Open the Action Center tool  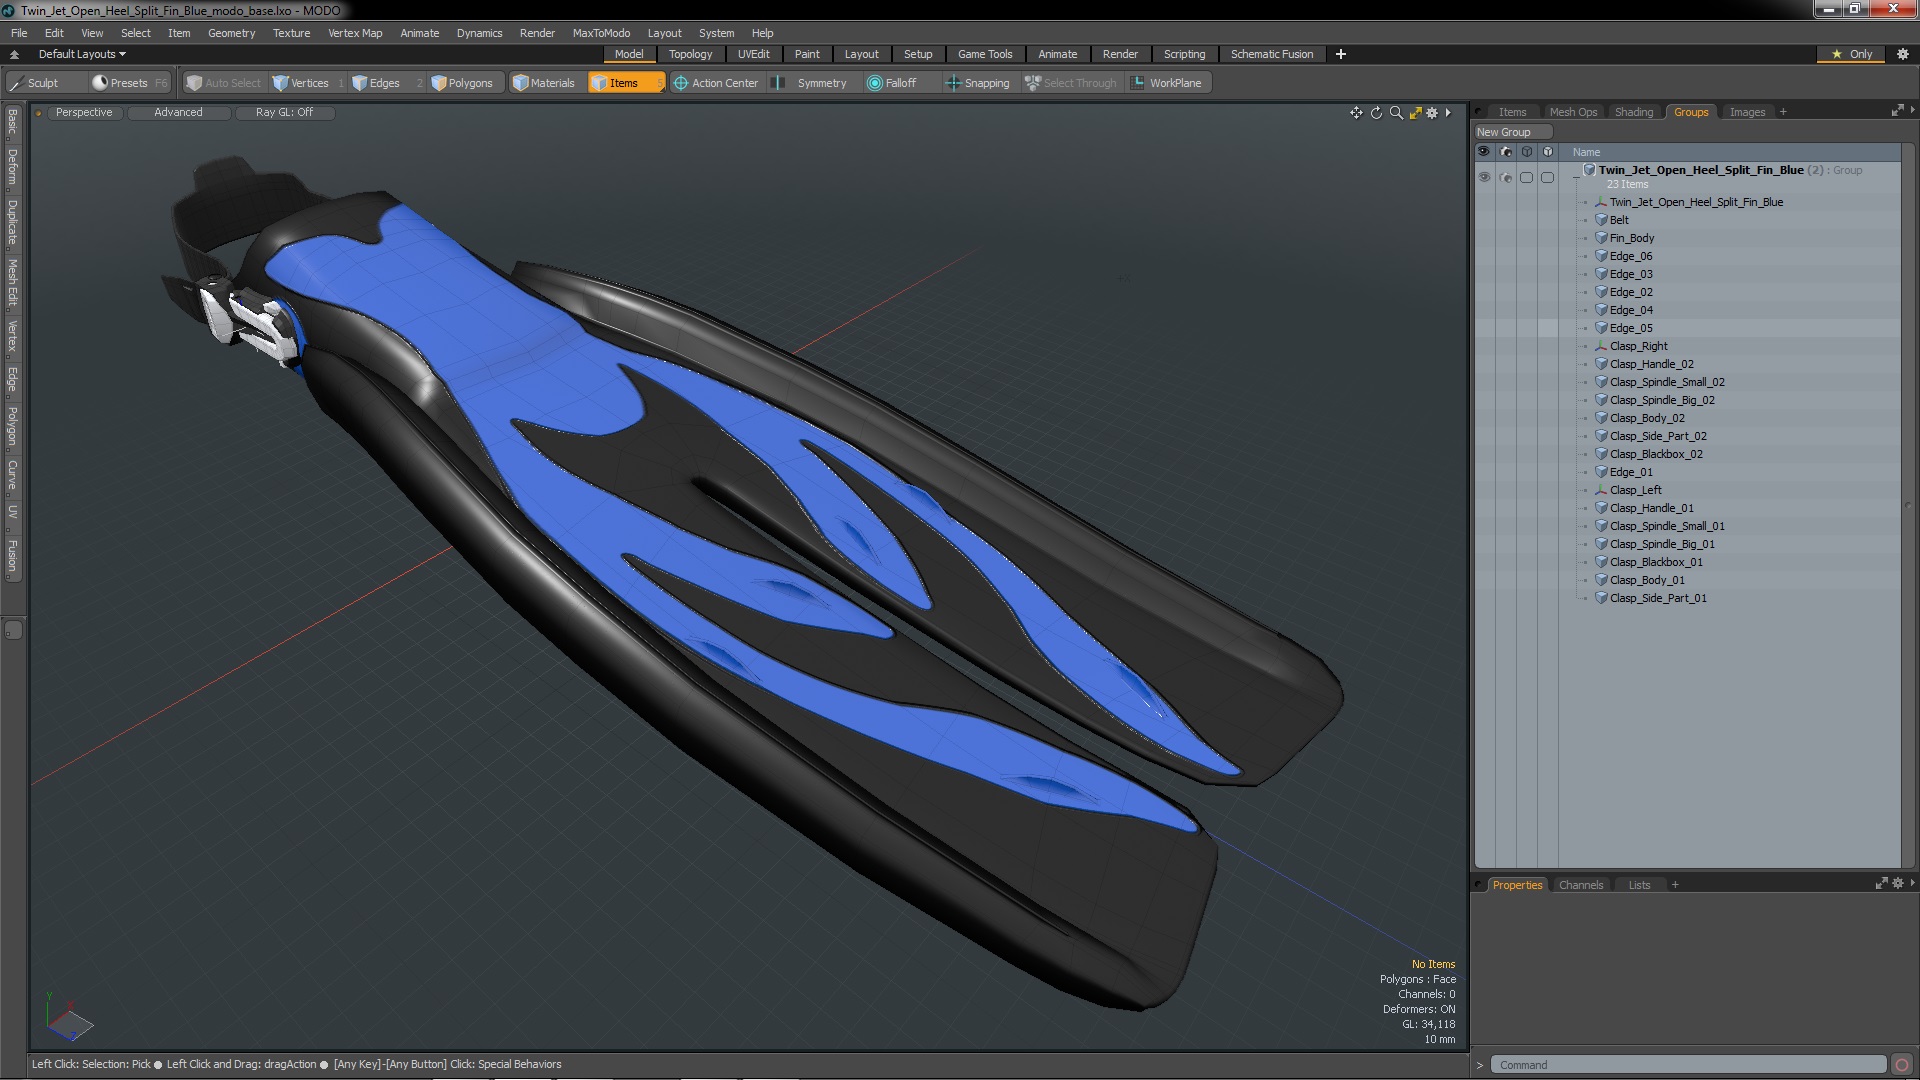(715, 83)
